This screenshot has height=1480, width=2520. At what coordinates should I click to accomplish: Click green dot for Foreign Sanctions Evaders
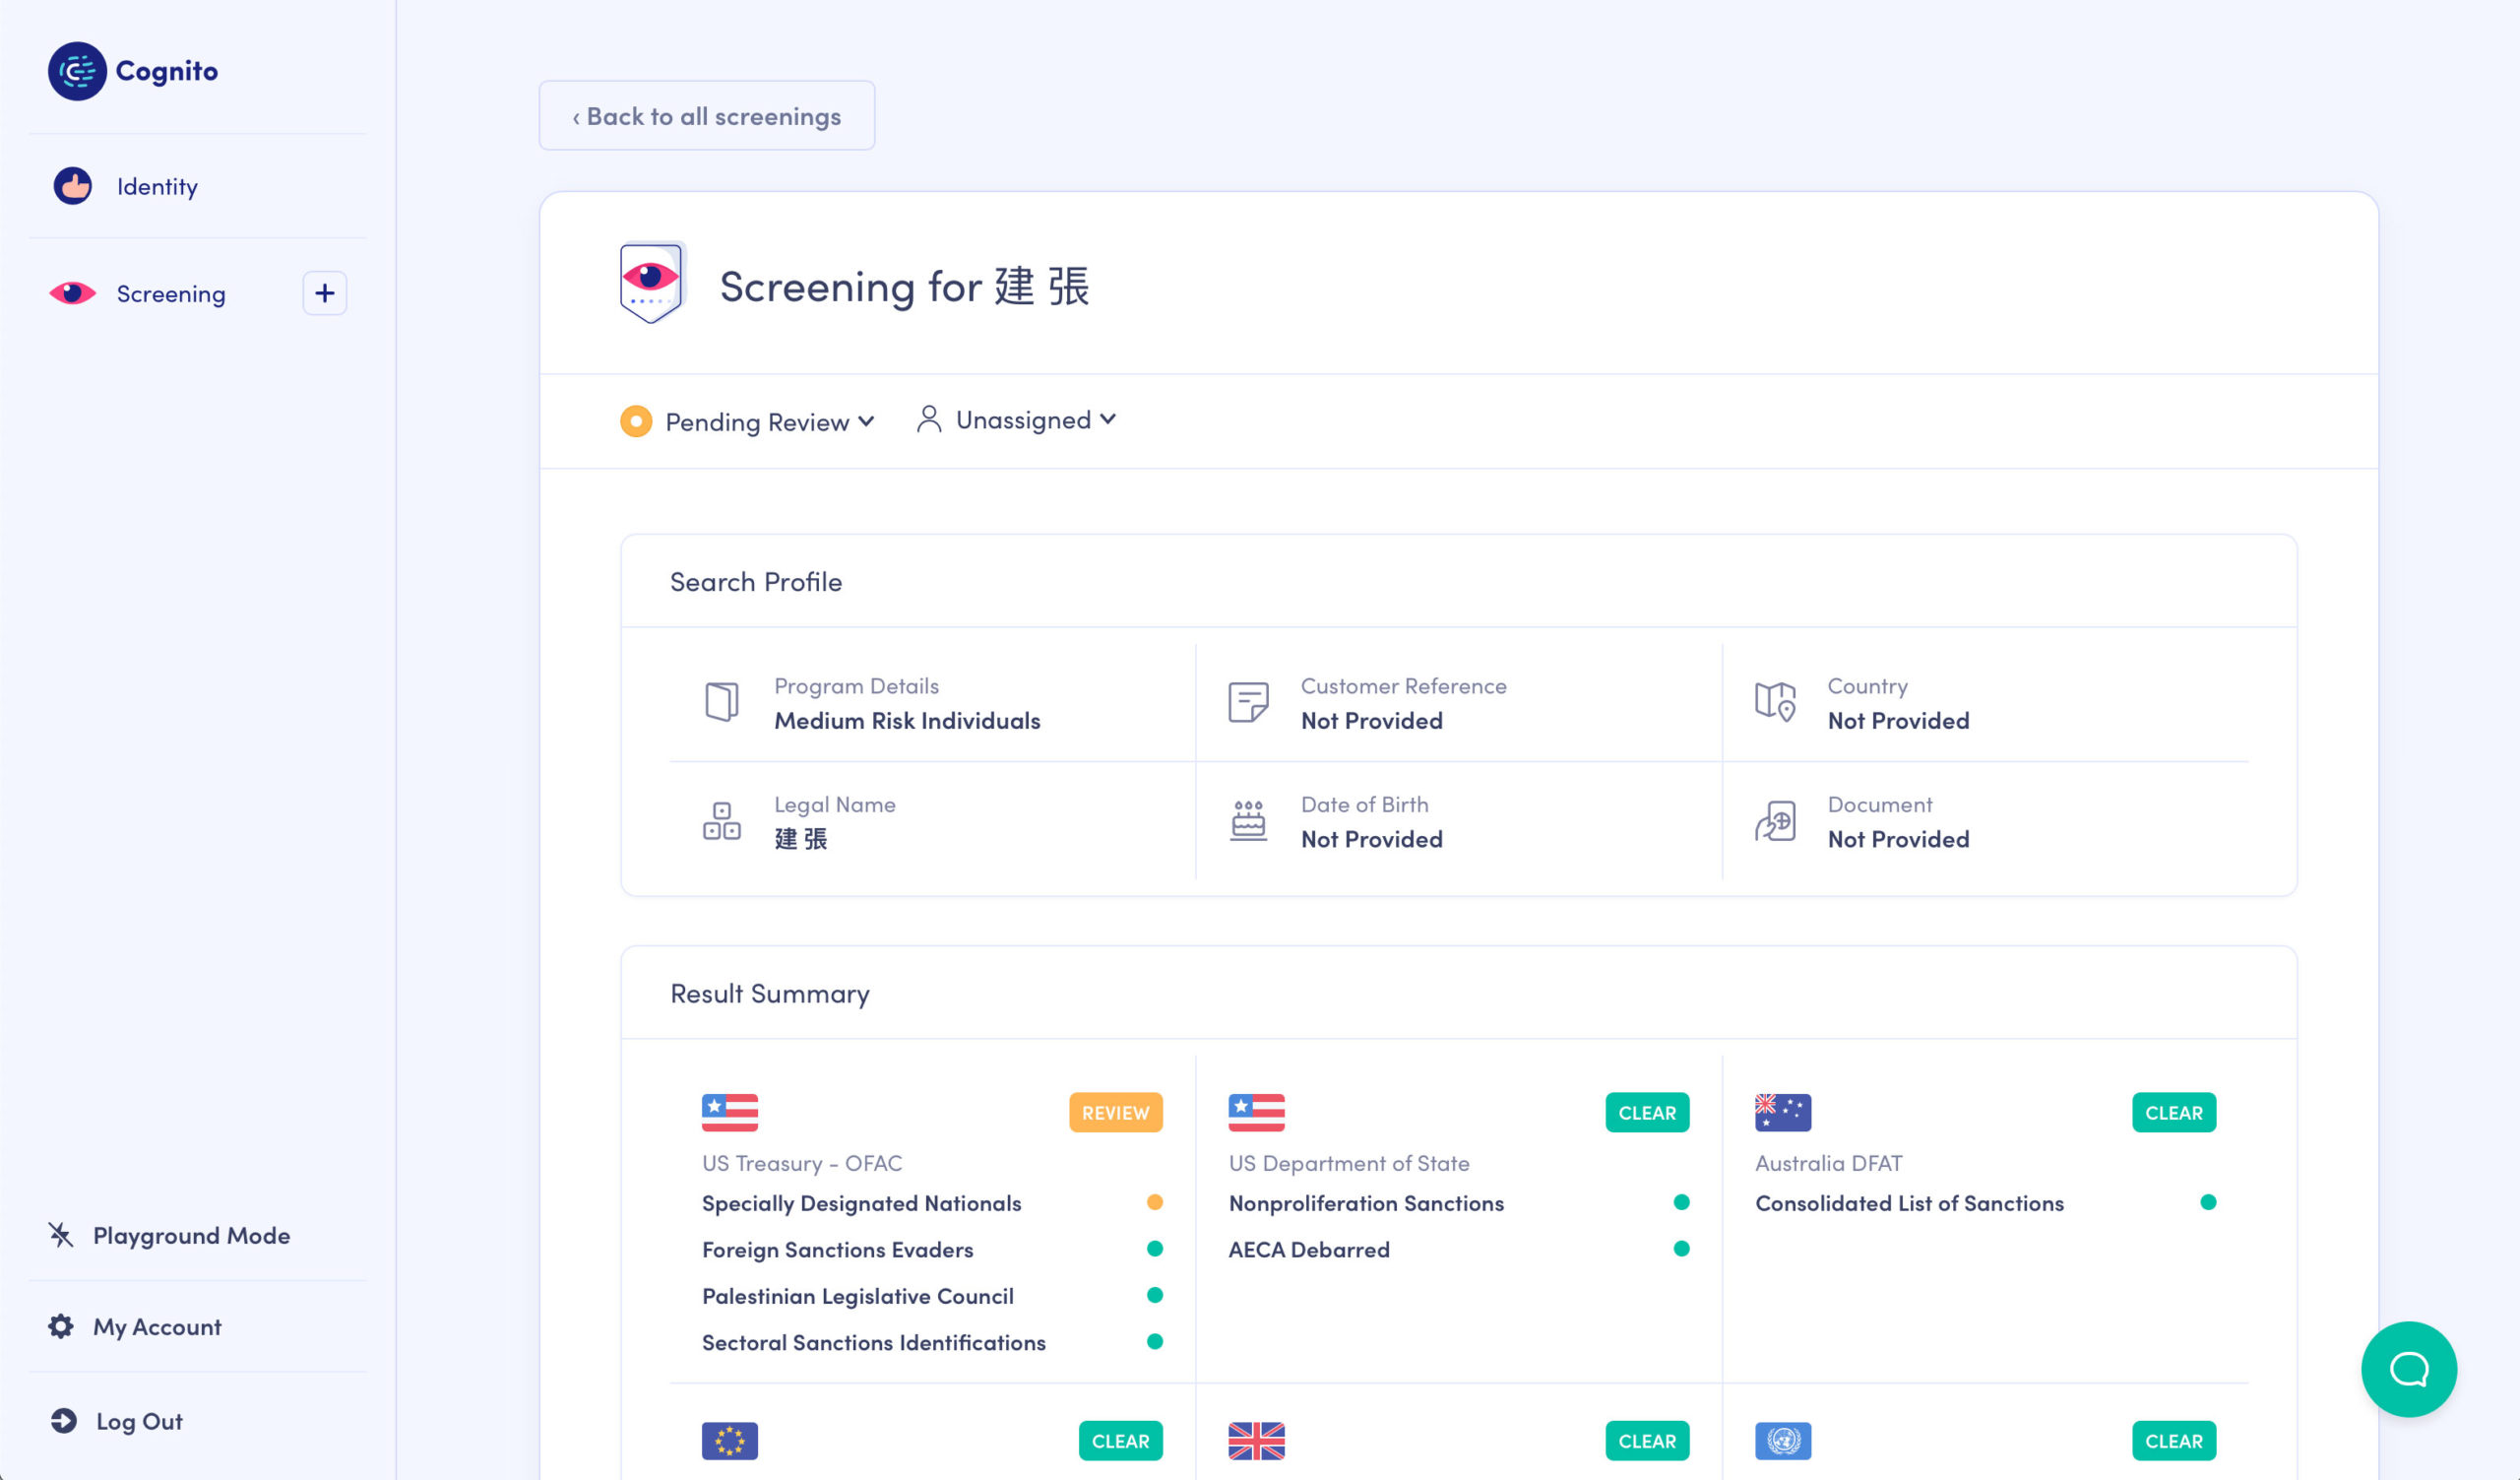point(1155,1248)
